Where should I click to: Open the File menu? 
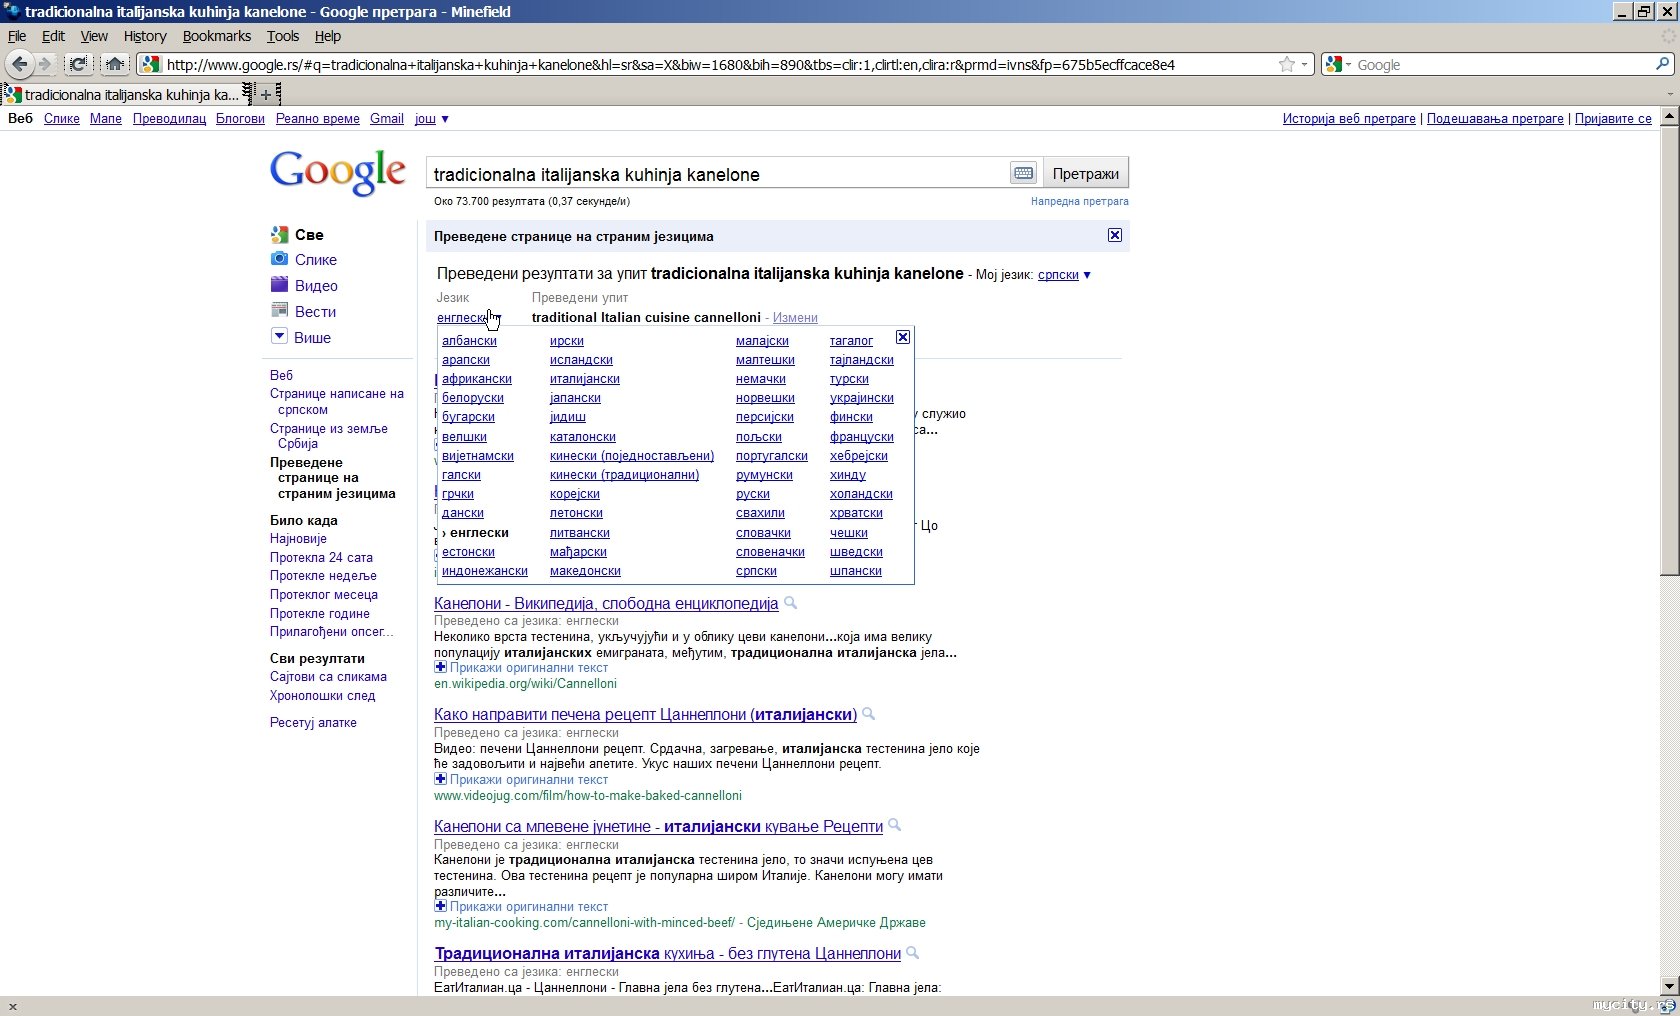coord(17,36)
